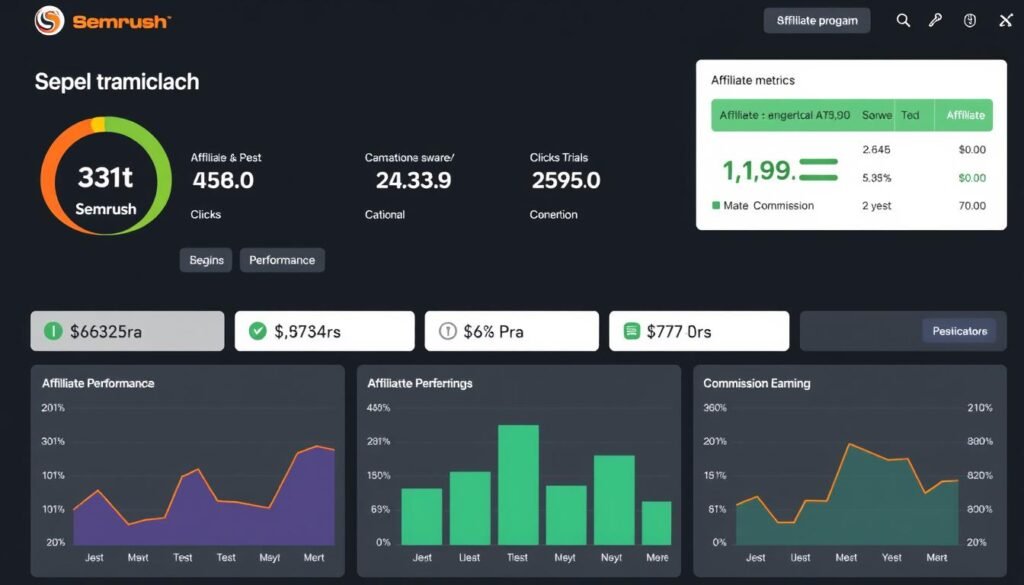Open search with the magnifier icon
This screenshot has width=1024, height=585.
point(903,20)
